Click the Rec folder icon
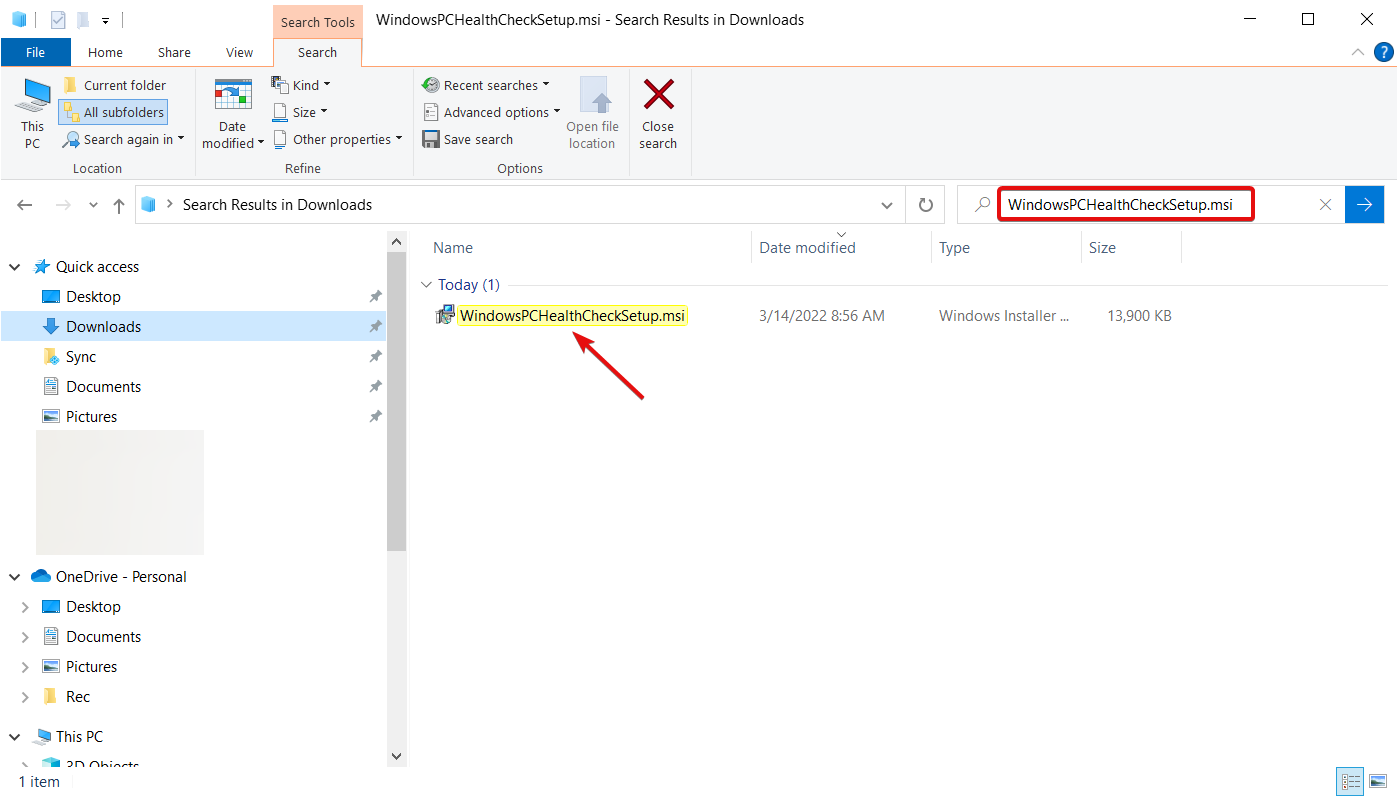This screenshot has height=797, width=1398. (x=51, y=697)
